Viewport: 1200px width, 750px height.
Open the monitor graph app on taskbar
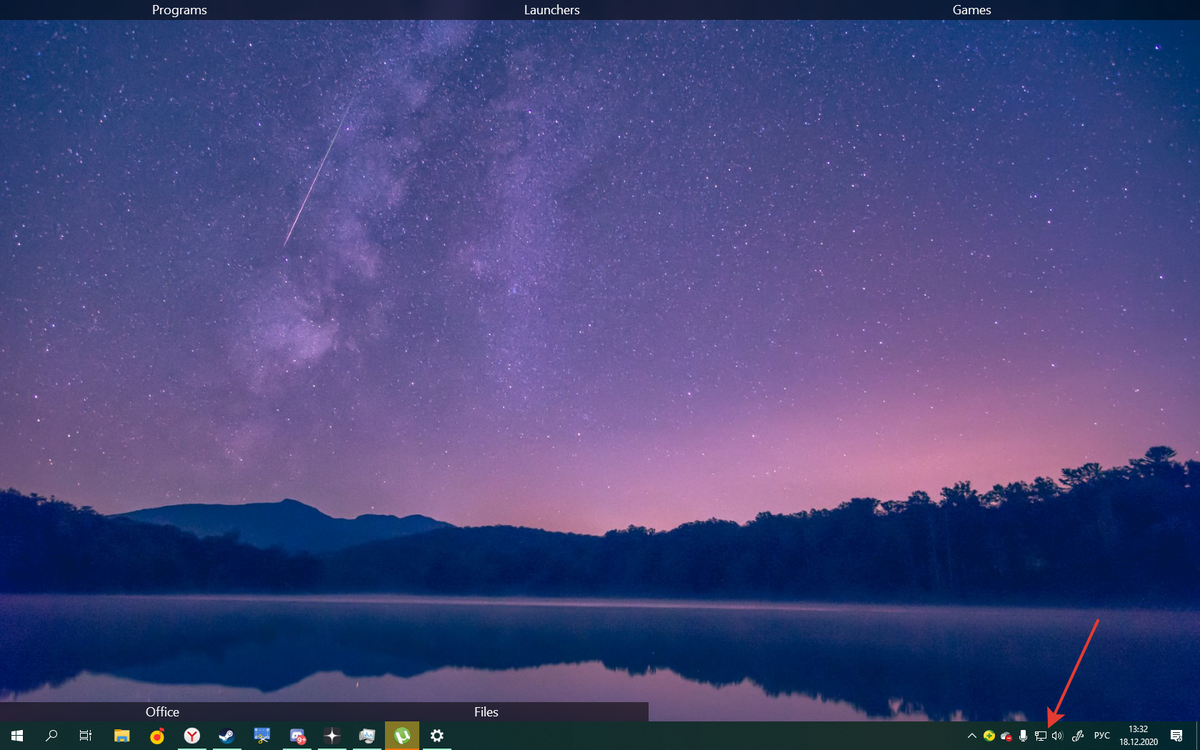click(367, 736)
